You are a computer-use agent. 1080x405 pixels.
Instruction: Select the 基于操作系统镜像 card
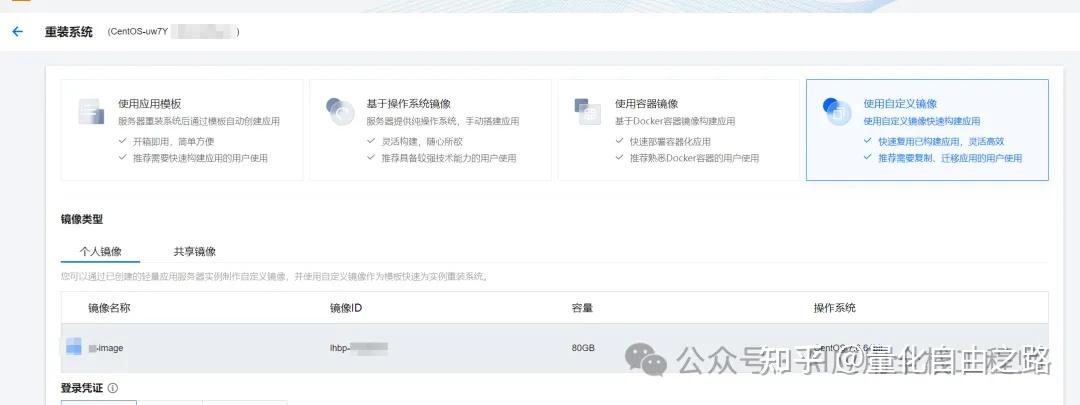click(x=430, y=130)
